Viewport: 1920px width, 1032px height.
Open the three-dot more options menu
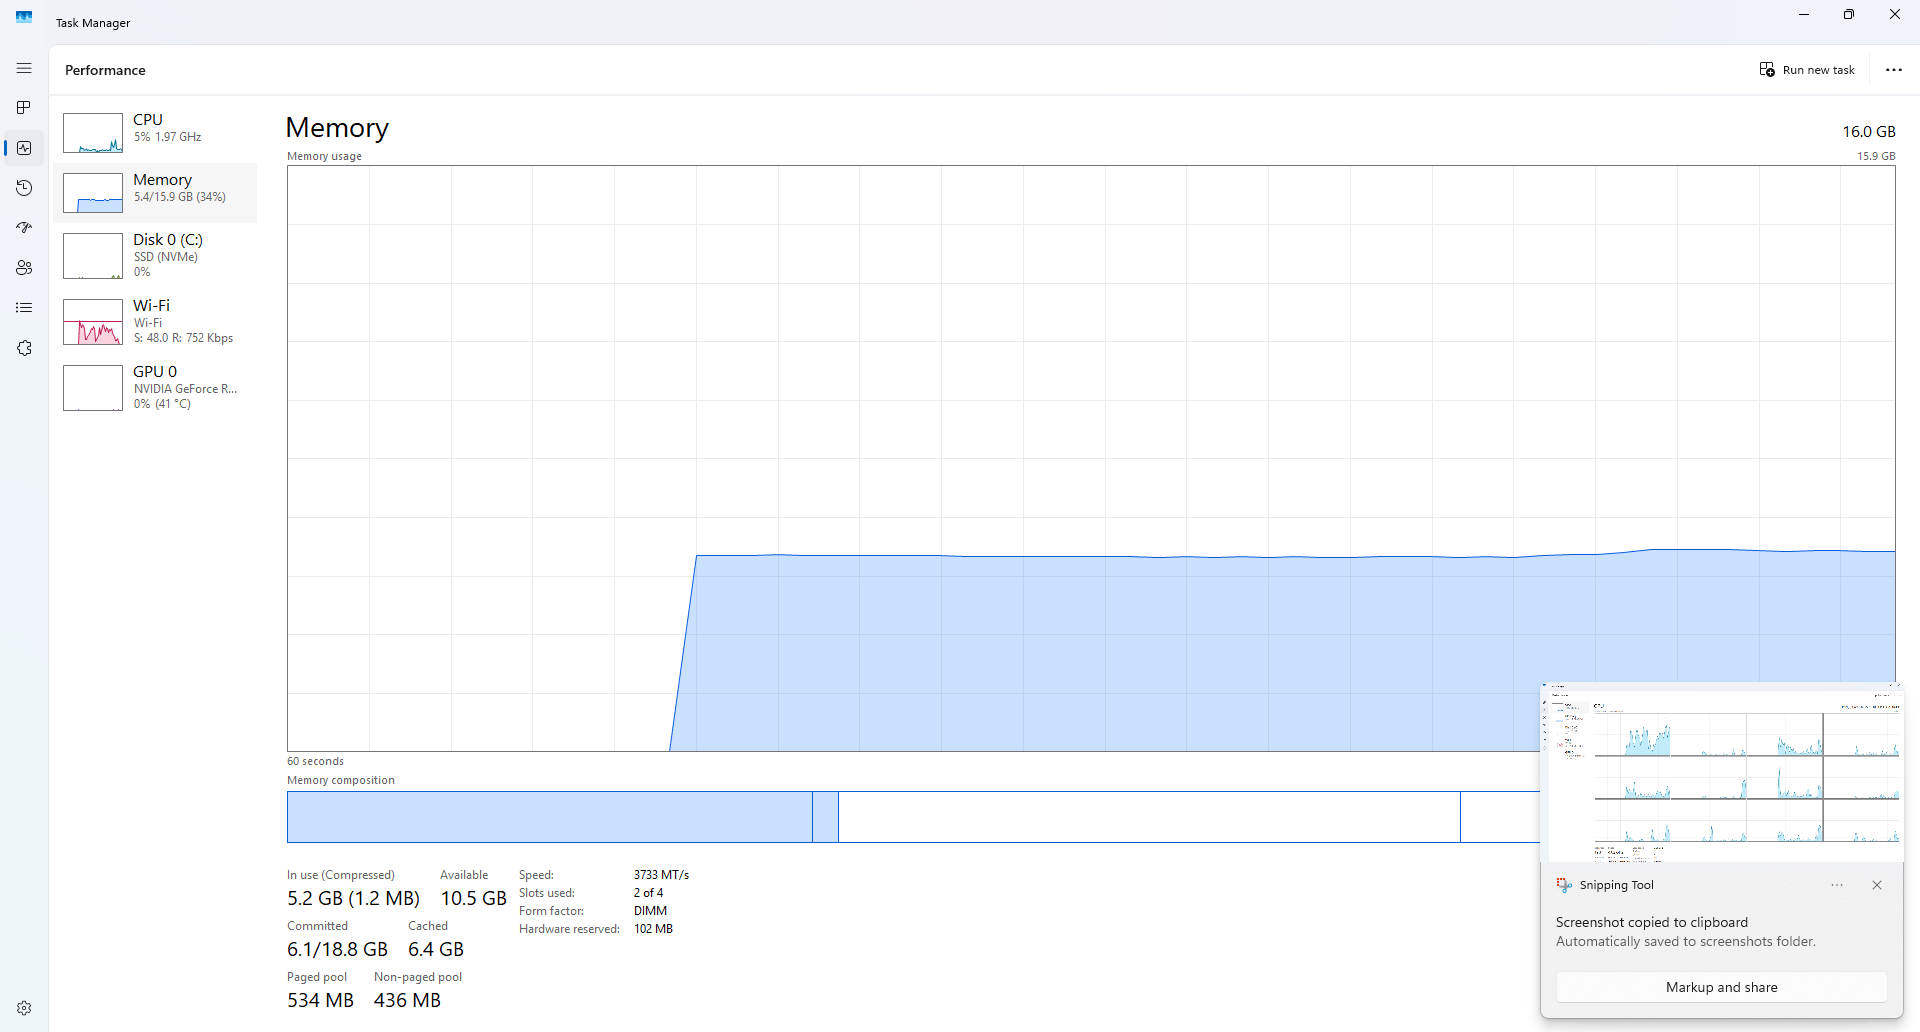pos(1894,70)
